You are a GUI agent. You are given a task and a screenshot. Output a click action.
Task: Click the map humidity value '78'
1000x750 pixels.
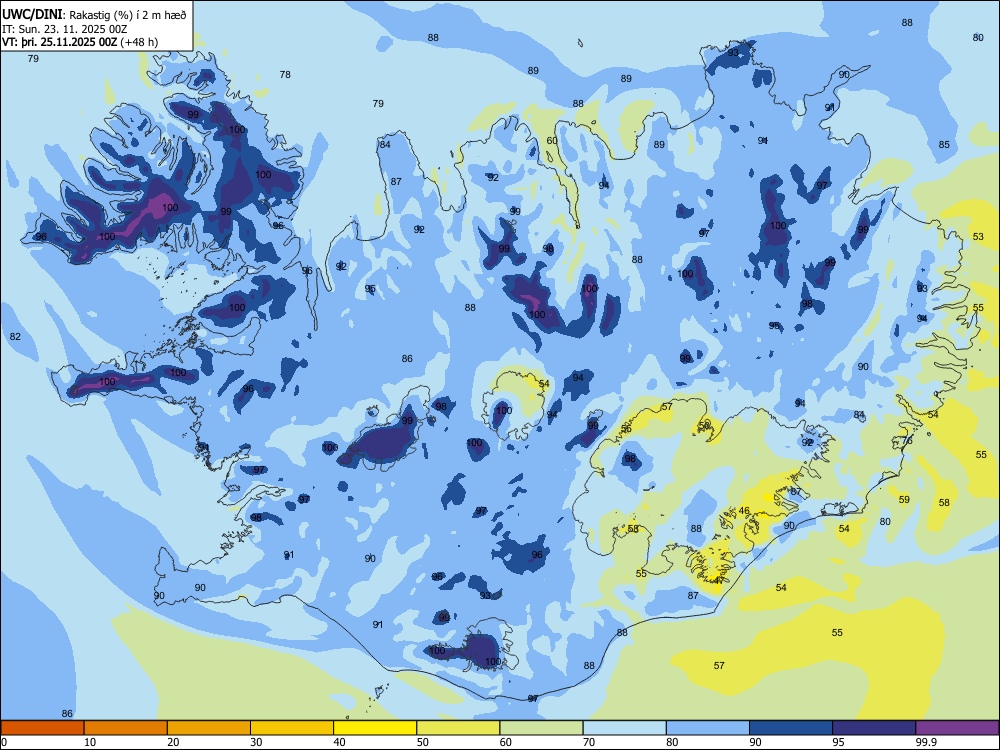click(x=285, y=75)
